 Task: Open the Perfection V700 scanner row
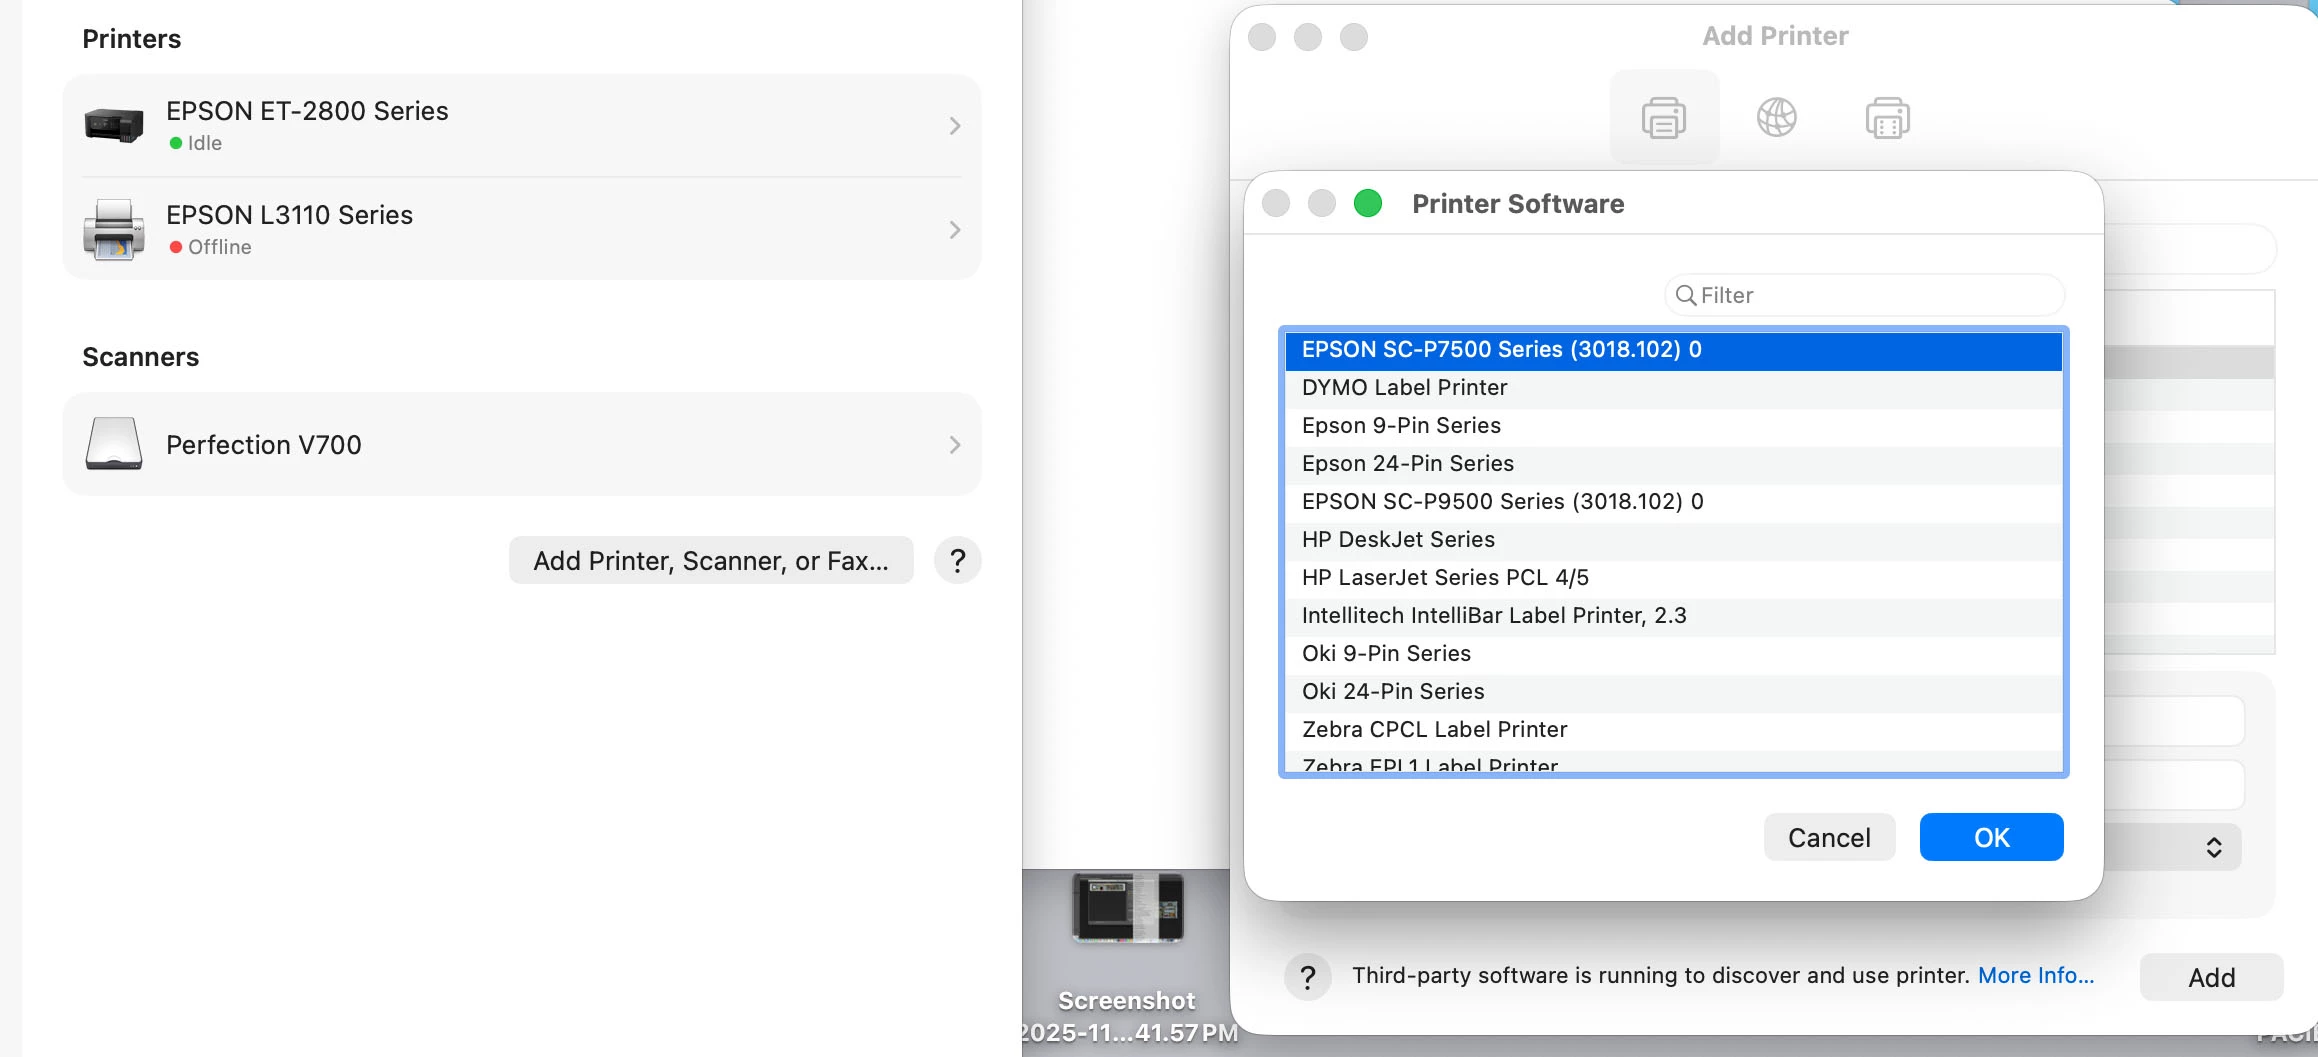click(522, 444)
